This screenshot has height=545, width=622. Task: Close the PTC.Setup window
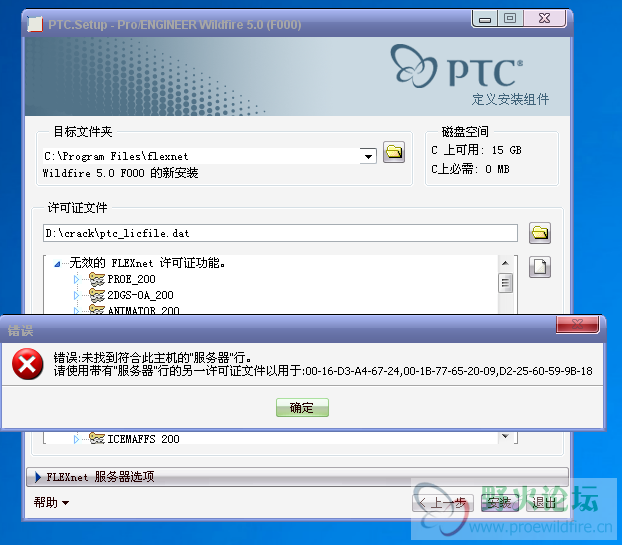tap(545, 18)
